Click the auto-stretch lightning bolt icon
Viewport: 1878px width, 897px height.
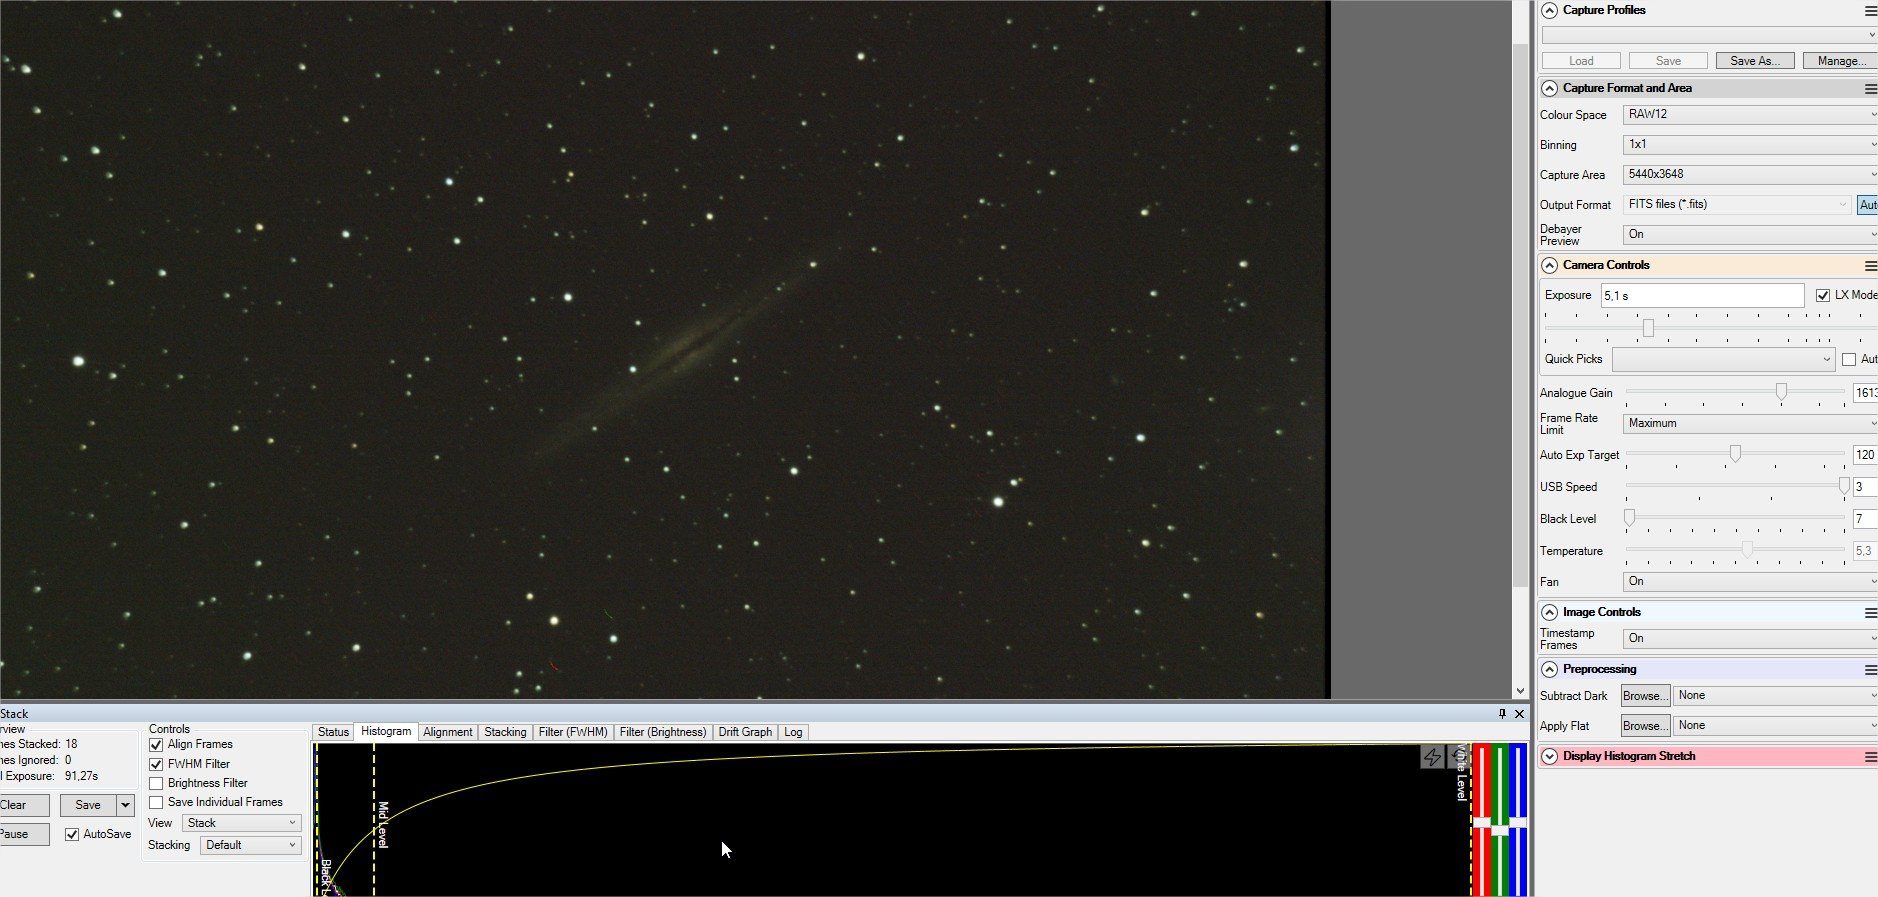(1432, 757)
